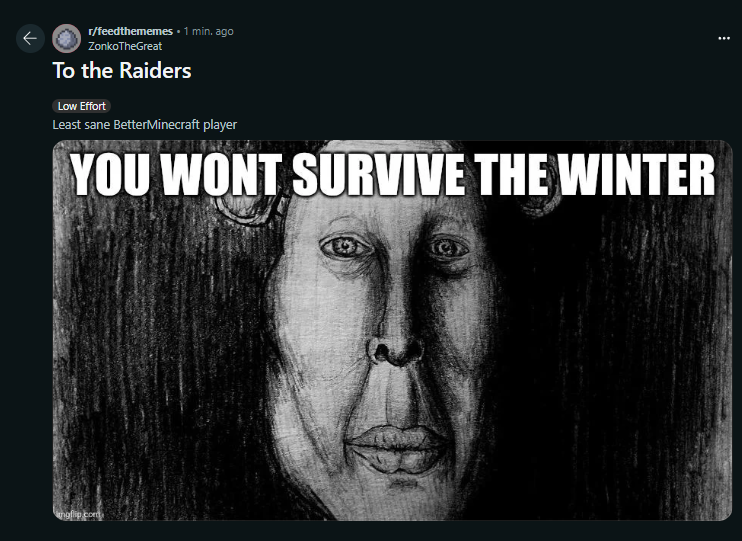Click the word 'WINTER' in the meme caption

[635, 175]
